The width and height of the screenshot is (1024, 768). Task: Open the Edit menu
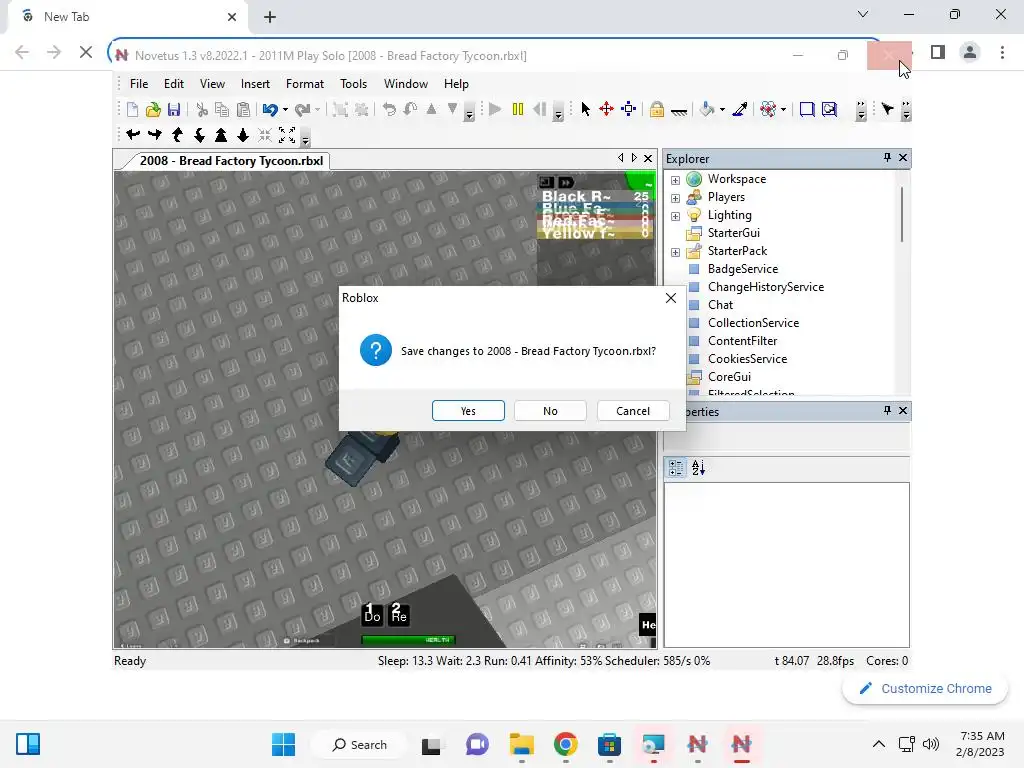[174, 84]
